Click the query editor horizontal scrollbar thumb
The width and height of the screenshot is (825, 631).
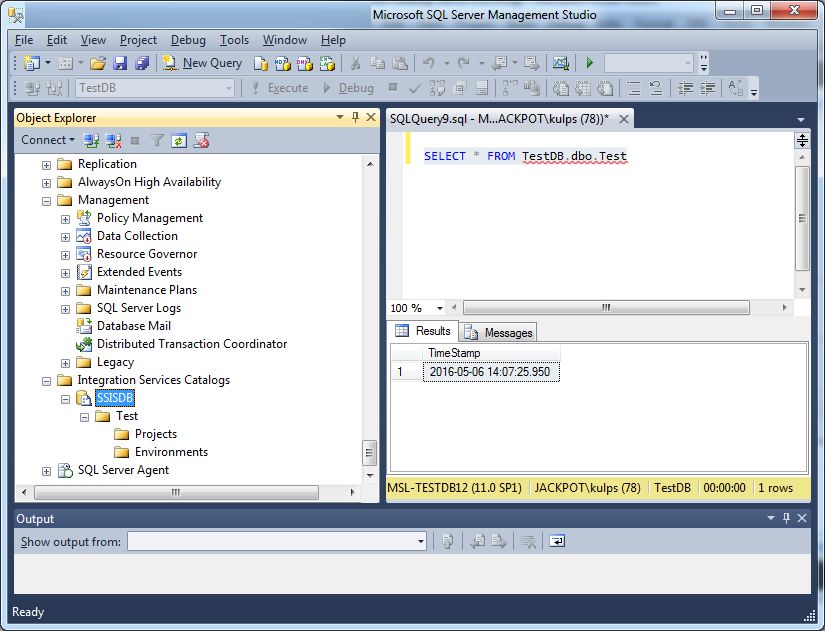[606, 307]
